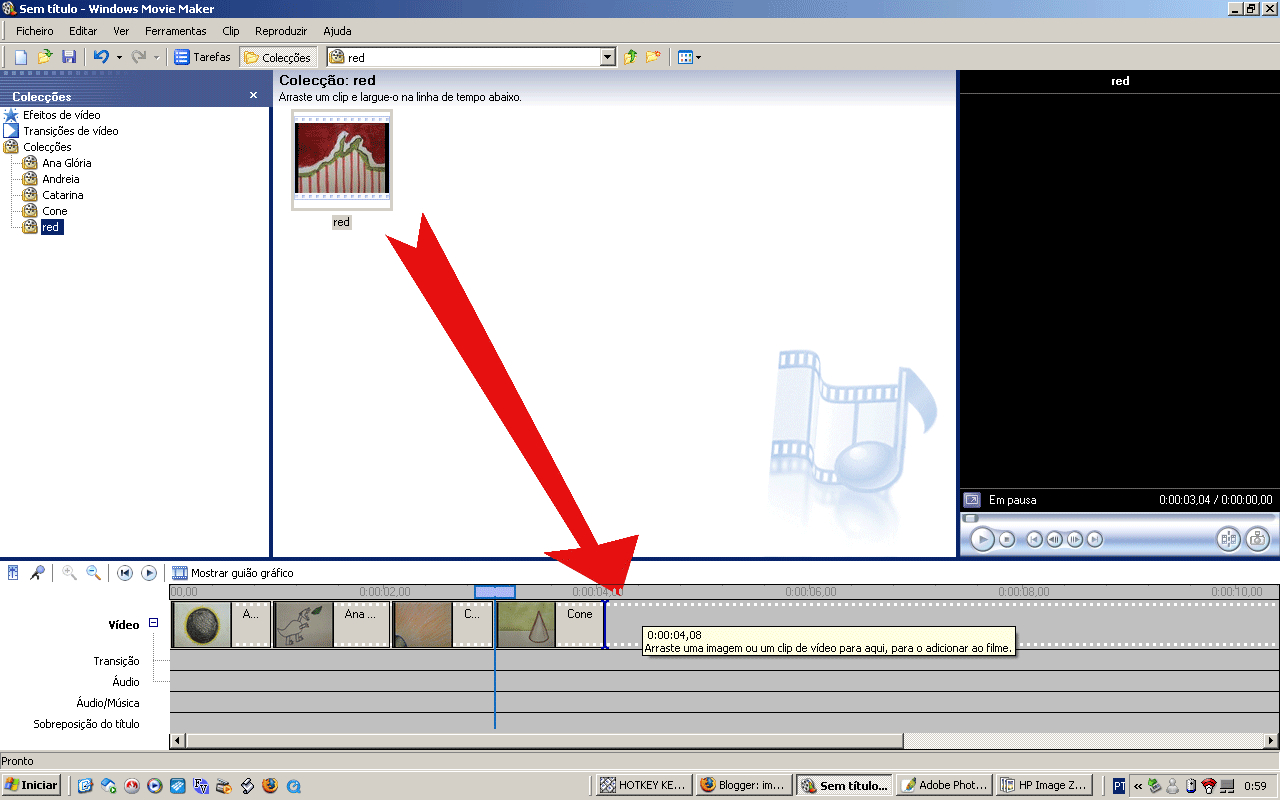Open the Editar menu
The width and height of the screenshot is (1280, 800).
pyautogui.click(x=83, y=31)
